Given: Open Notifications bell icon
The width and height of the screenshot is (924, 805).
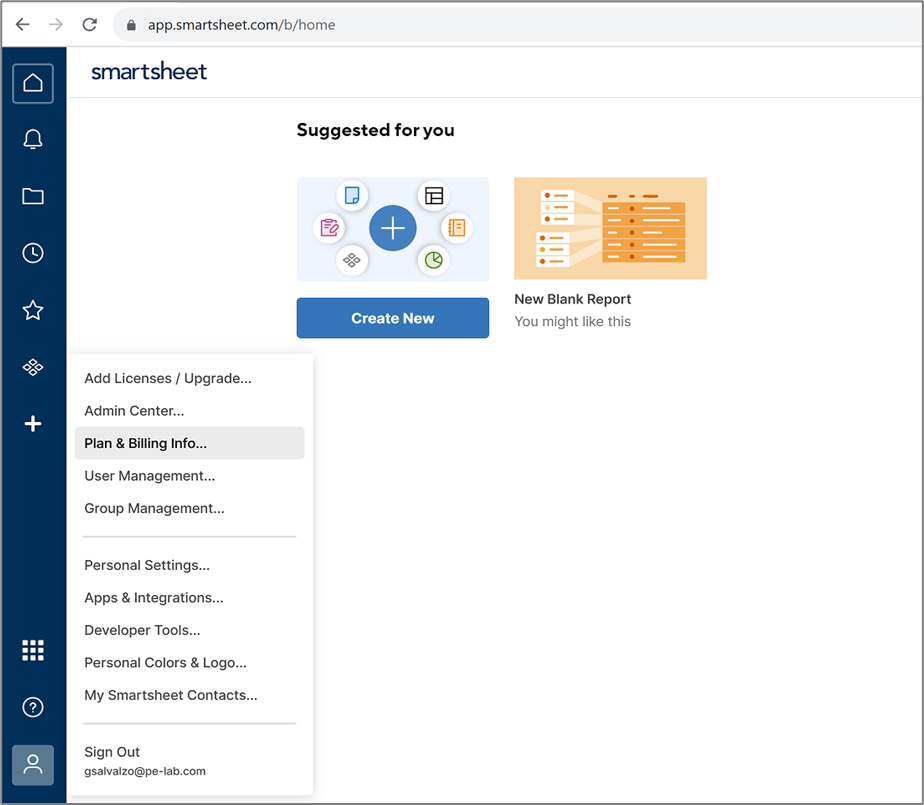Looking at the screenshot, I should [33, 139].
